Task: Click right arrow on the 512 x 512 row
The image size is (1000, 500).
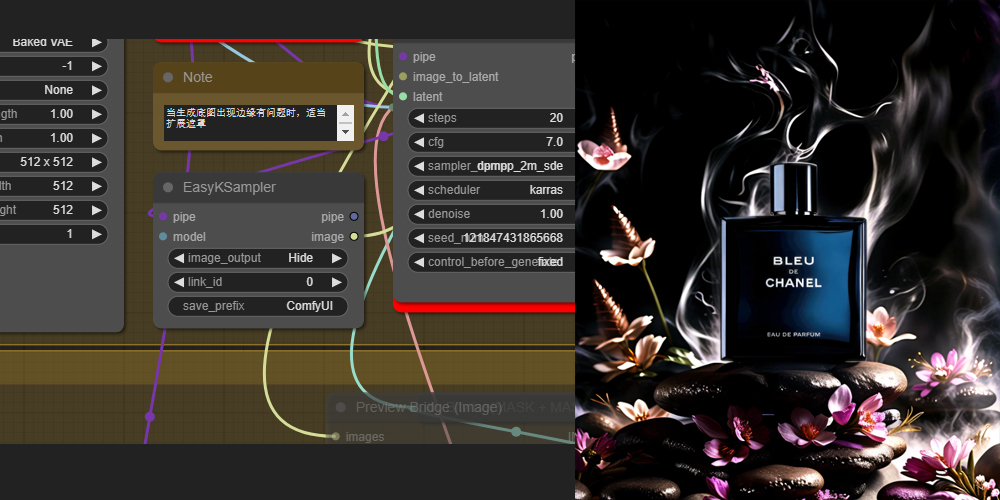Action: click(x=96, y=162)
